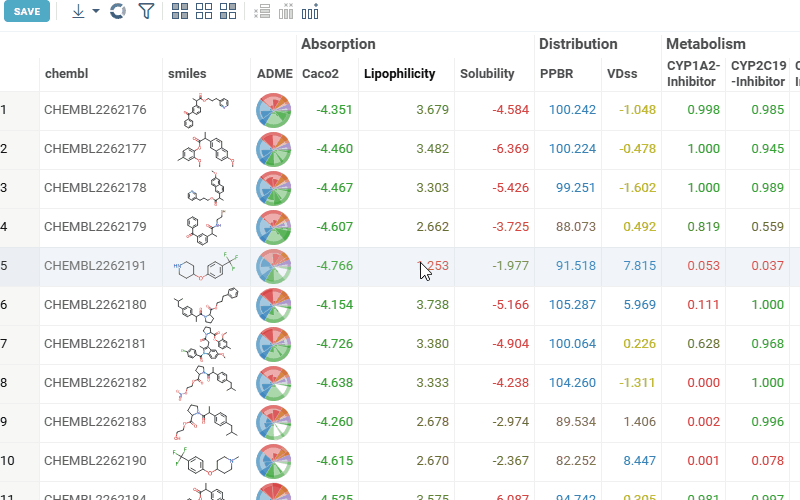Click the SAVE button
The height and width of the screenshot is (500, 800).
coord(27,12)
